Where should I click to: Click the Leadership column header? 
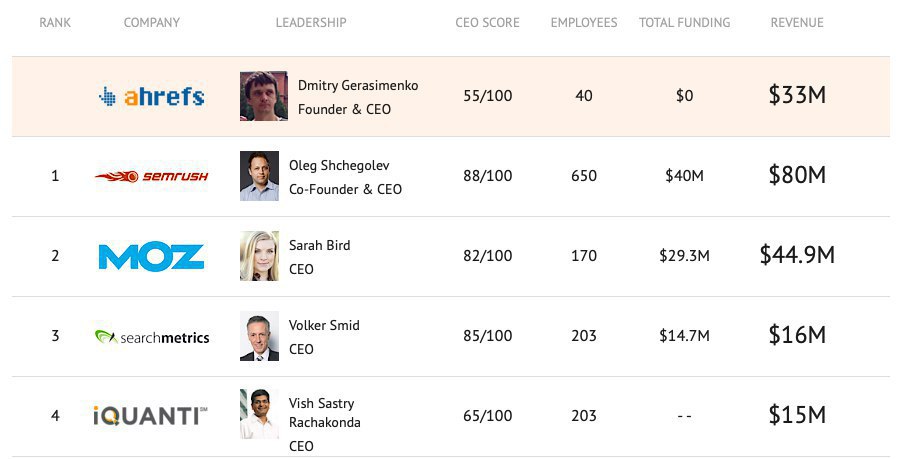pos(311,22)
